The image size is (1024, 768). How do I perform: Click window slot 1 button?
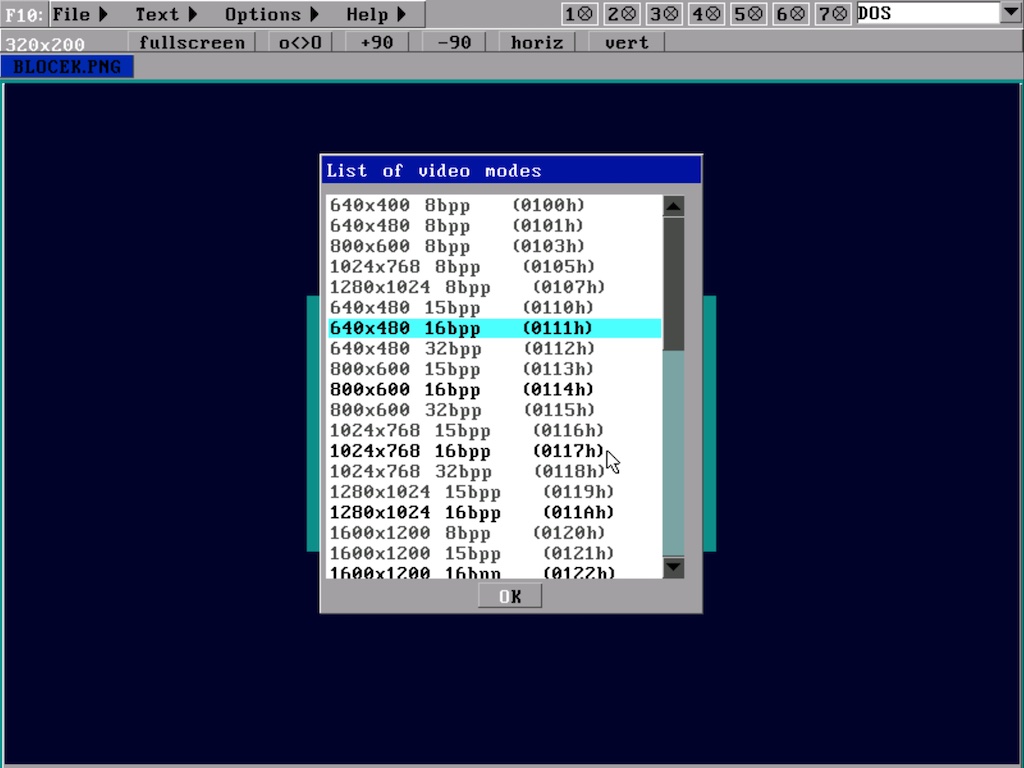tap(578, 14)
